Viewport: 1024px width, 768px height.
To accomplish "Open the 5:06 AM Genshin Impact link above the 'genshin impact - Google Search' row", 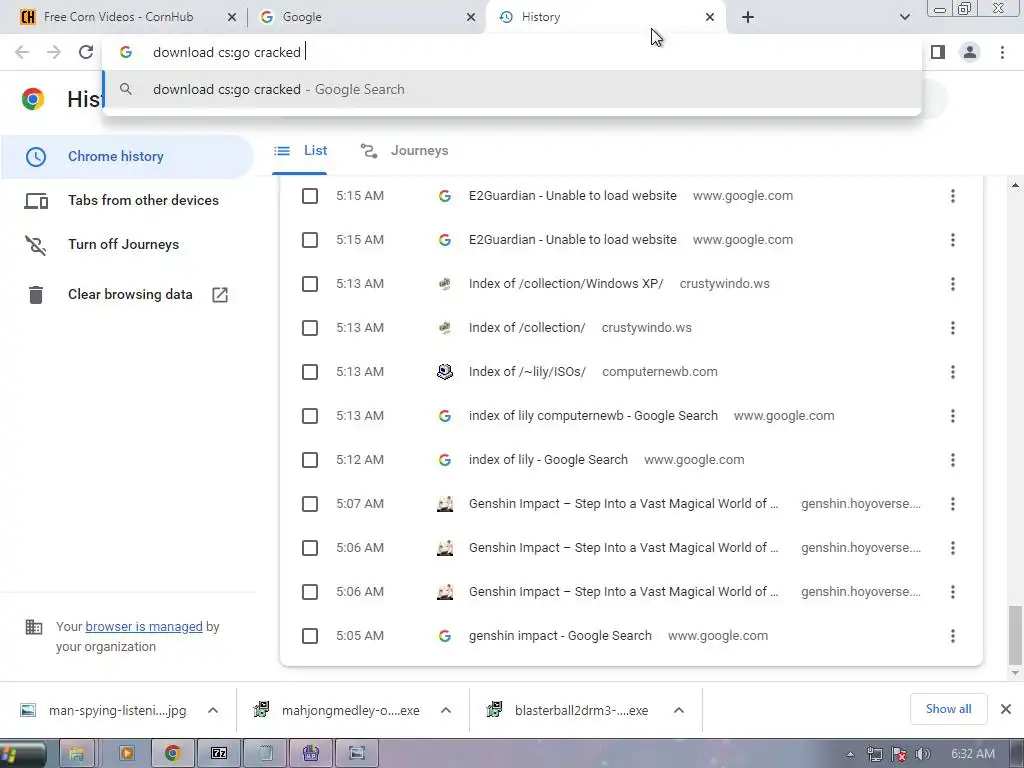I will coord(623,592).
